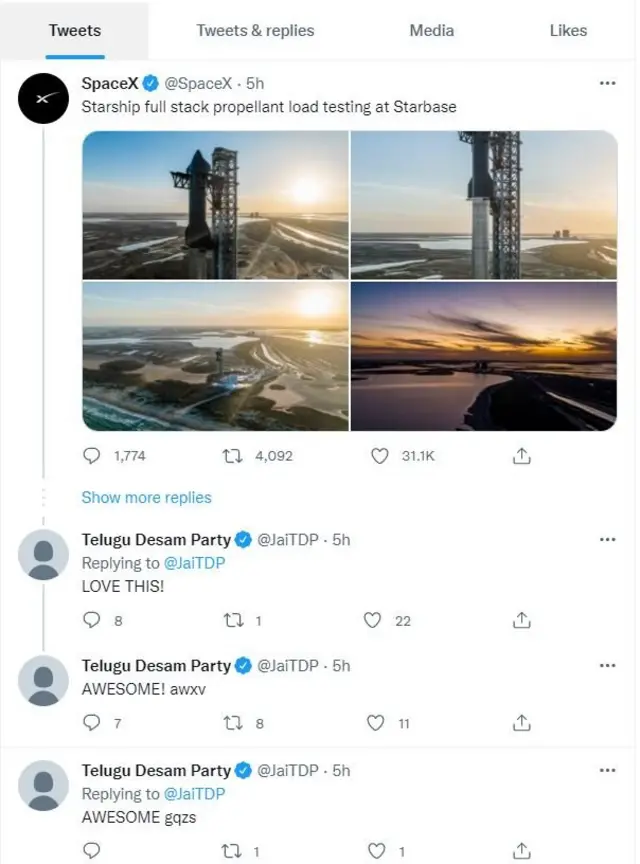Click reply icon on SpaceX tweet
This screenshot has height=864, width=640.
click(92, 456)
